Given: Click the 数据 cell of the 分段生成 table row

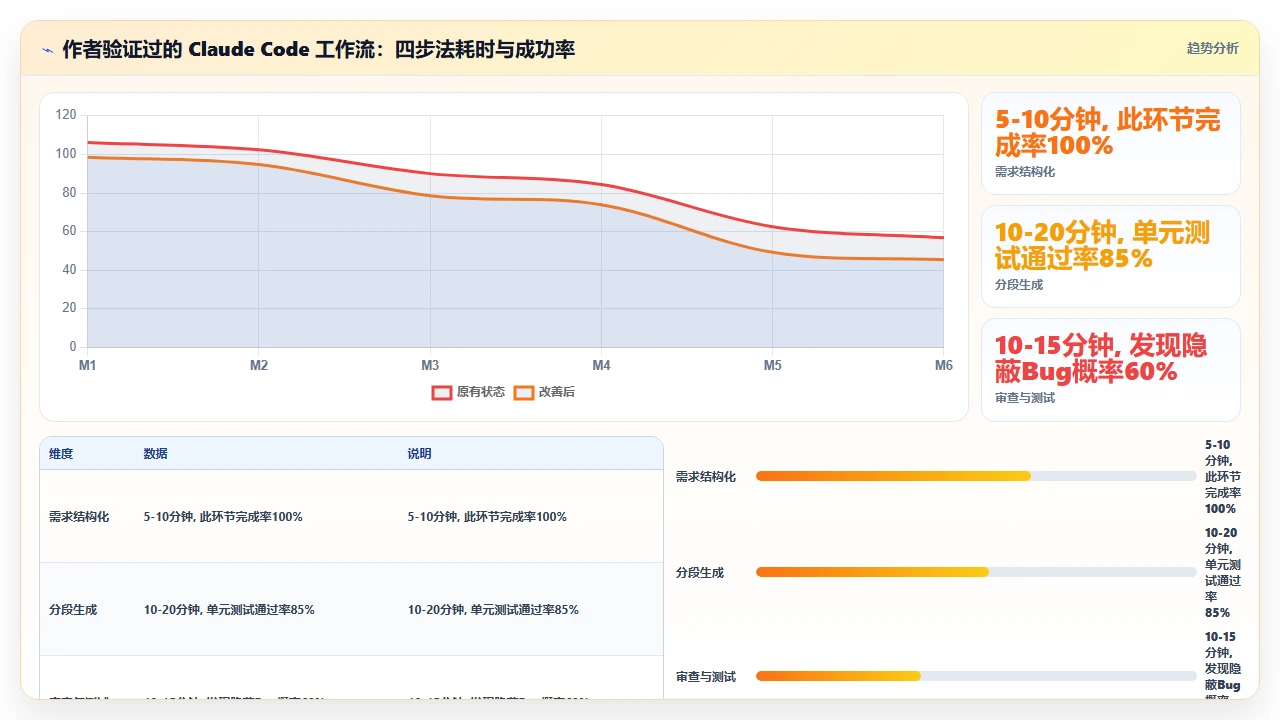Looking at the screenshot, I should [229, 610].
